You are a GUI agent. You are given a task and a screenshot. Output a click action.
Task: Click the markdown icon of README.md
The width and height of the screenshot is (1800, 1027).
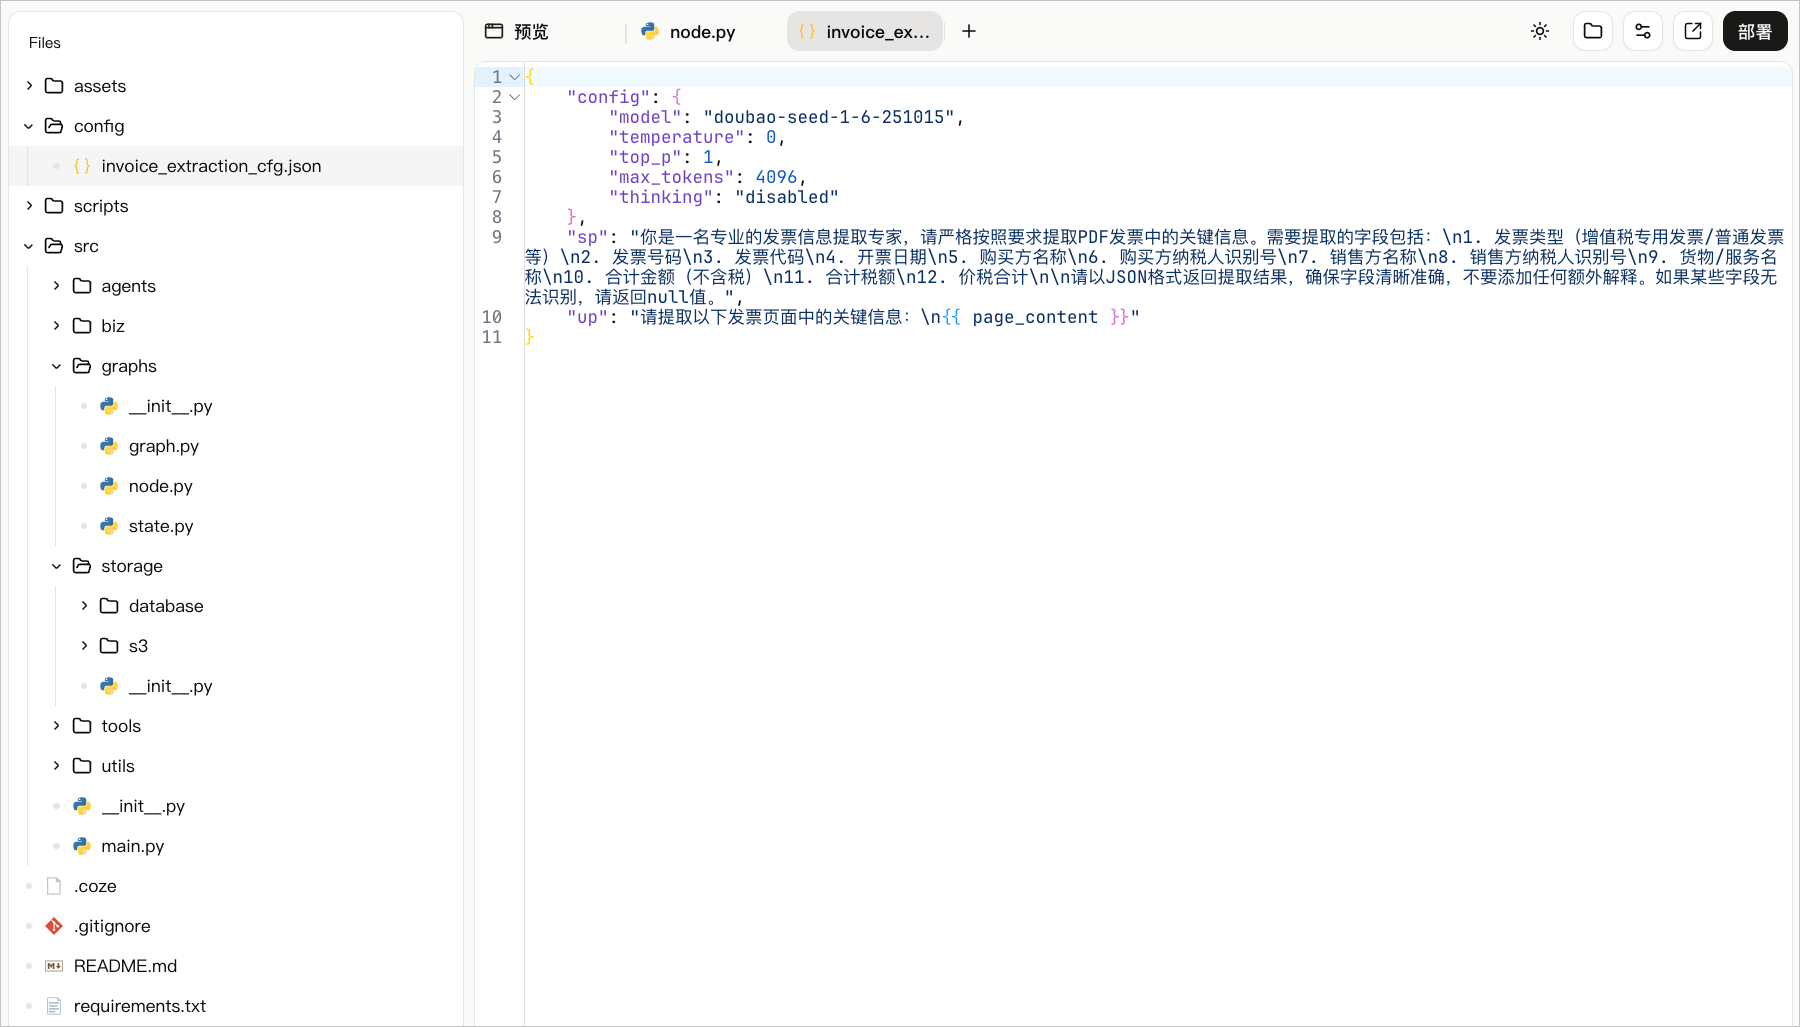coord(54,966)
